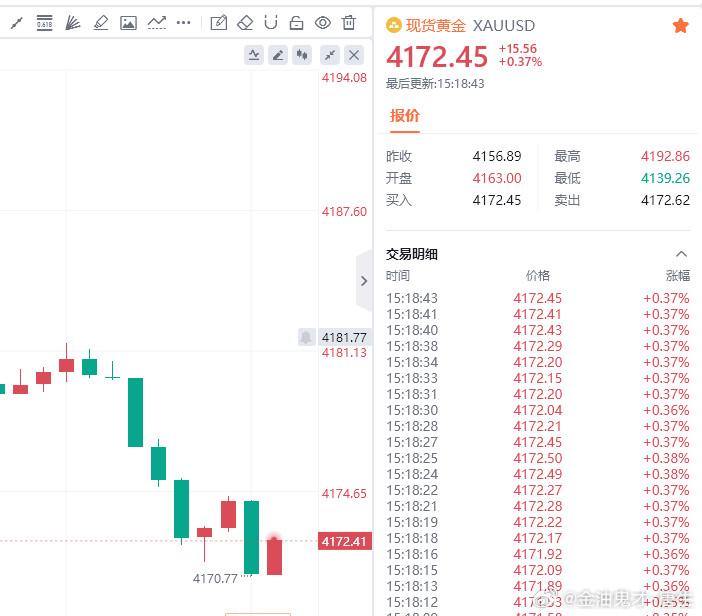Select the forecast trend arrow tool

157,22
